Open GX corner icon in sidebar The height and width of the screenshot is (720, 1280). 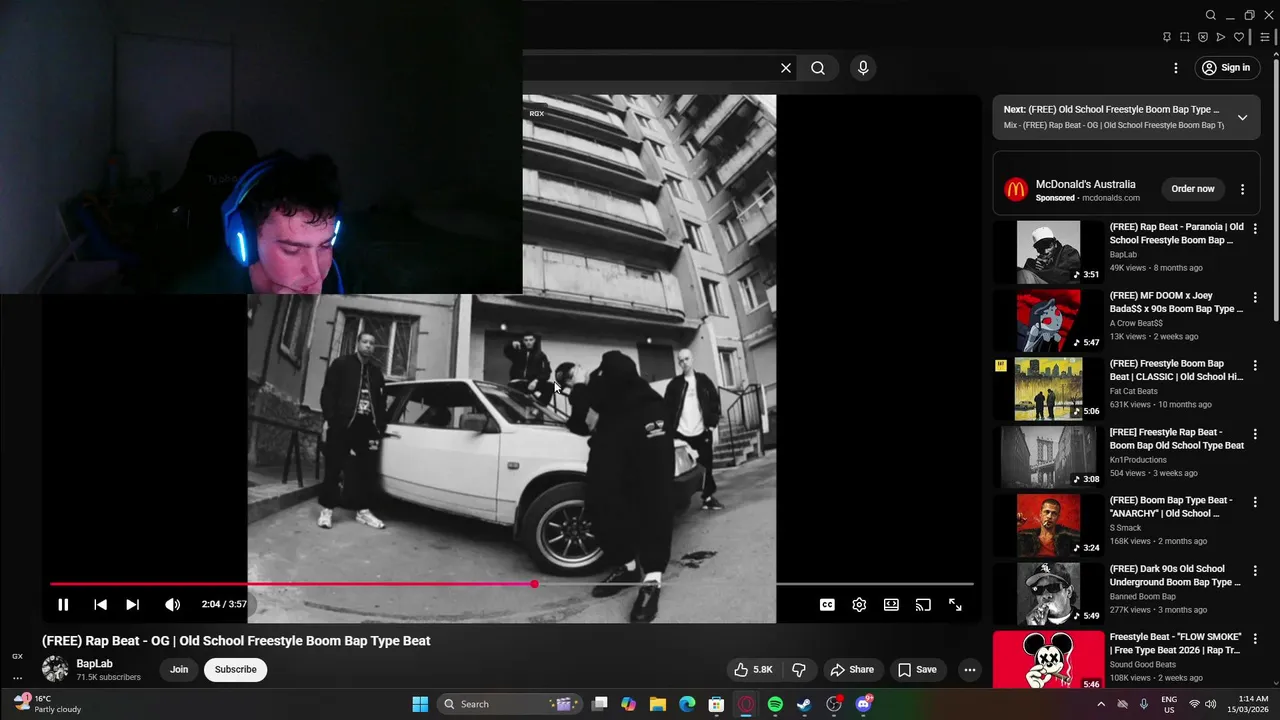[17, 656]
